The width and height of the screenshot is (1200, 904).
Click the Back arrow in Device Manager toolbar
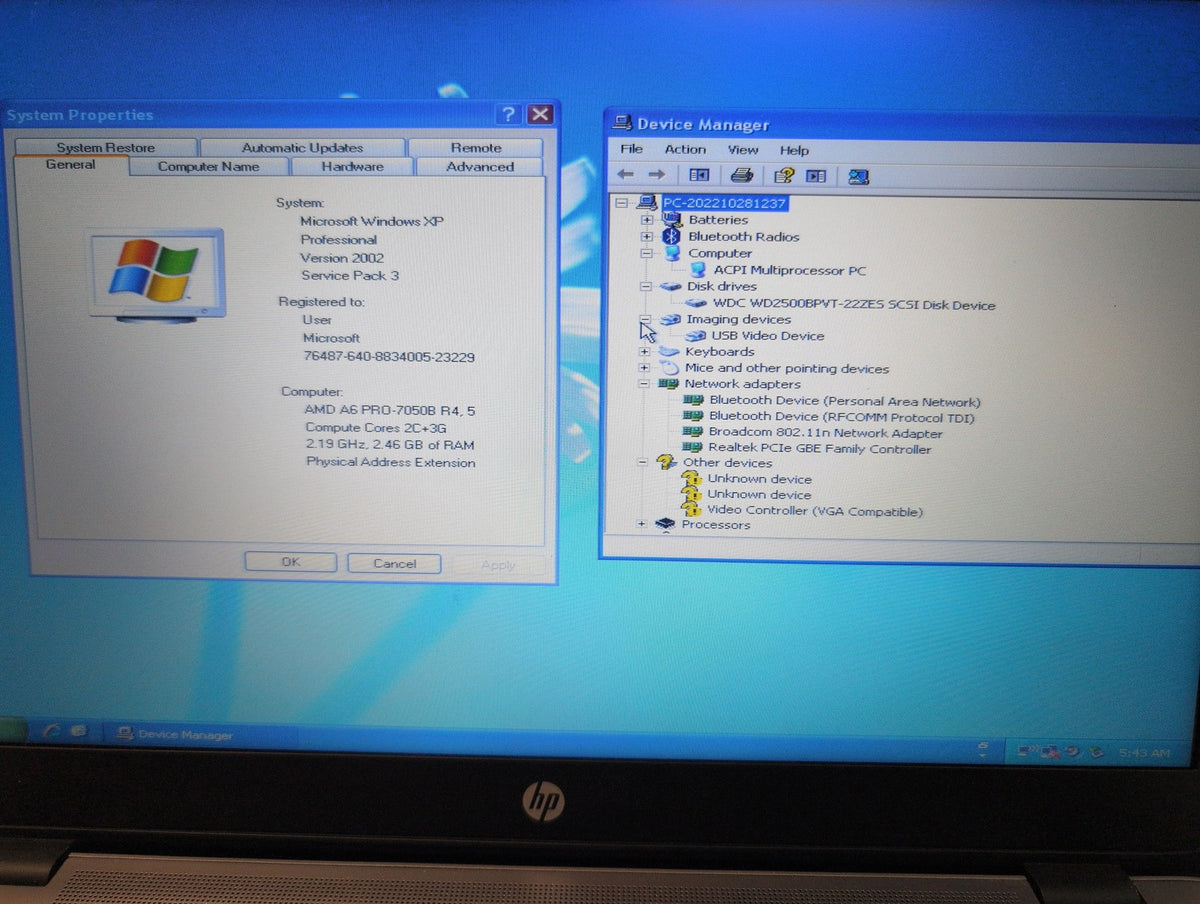coord(626,175)
